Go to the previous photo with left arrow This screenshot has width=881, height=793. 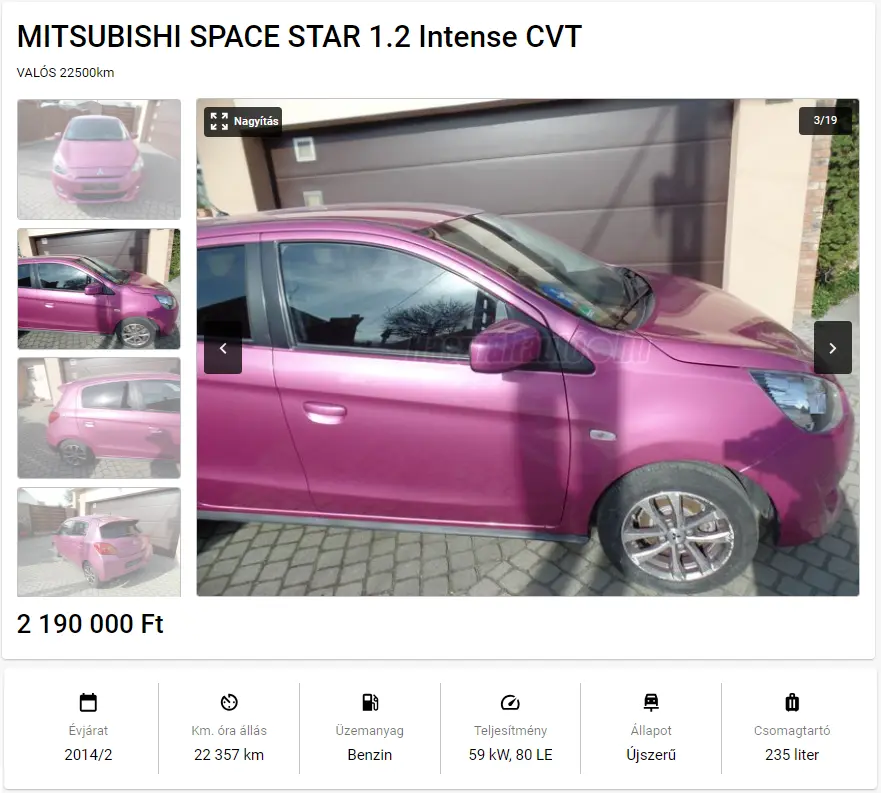click(x=223, y=348)
